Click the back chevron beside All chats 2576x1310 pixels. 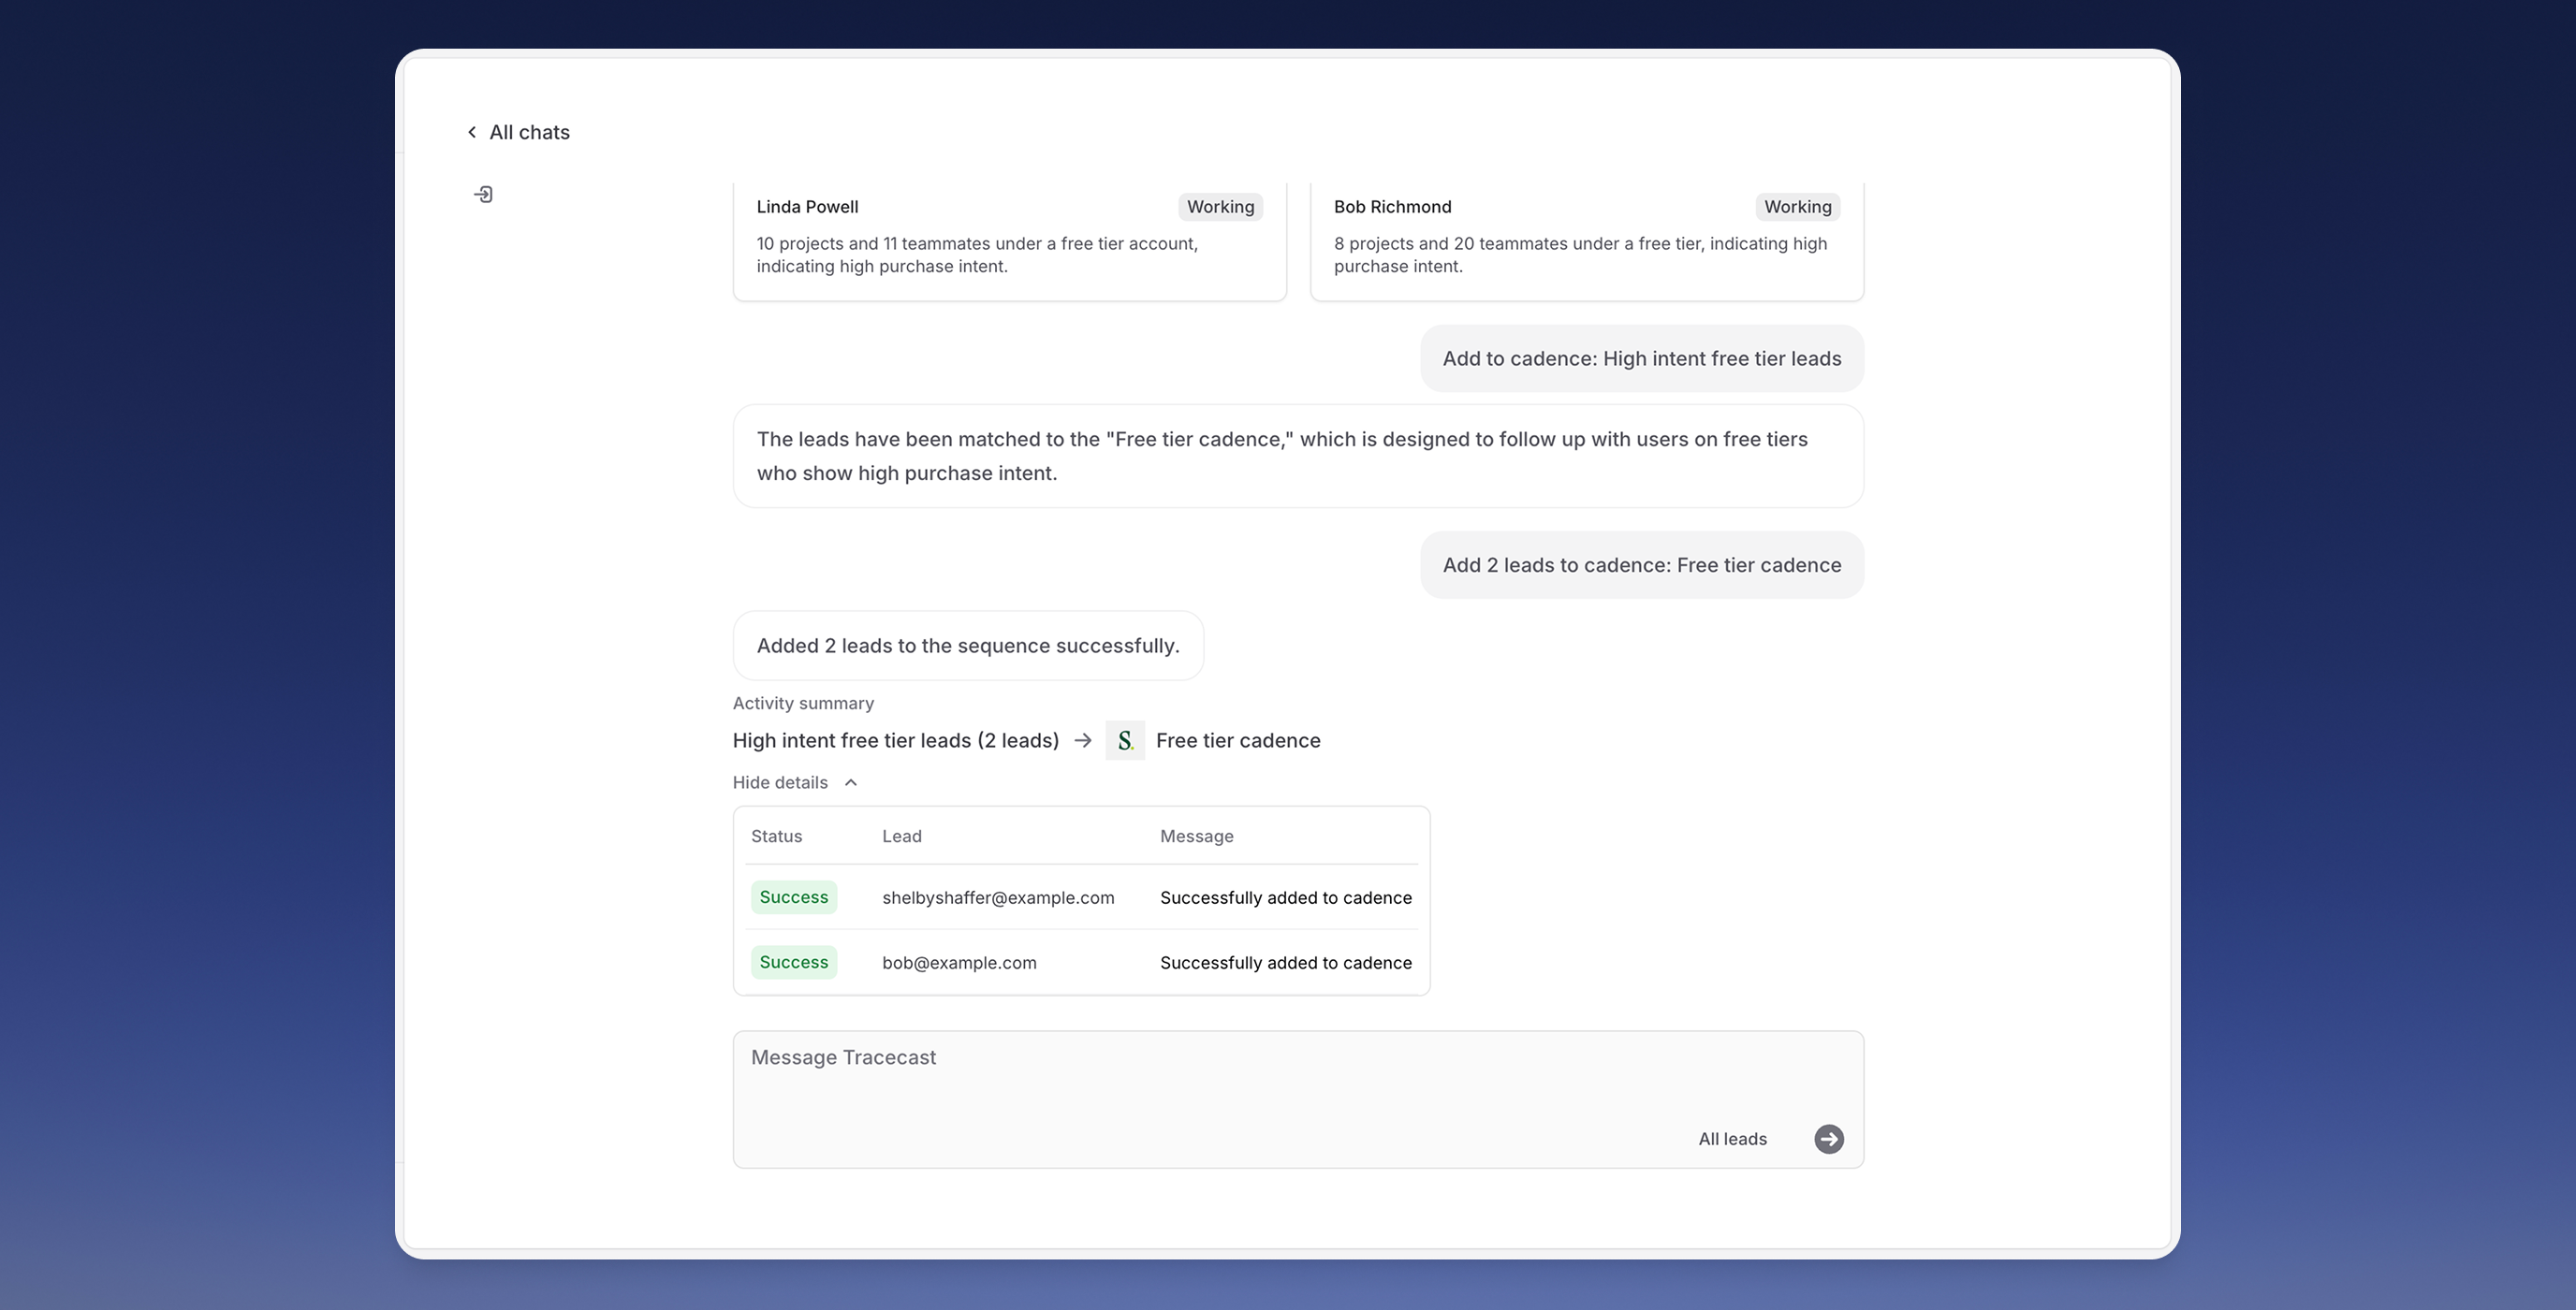pyautogui.click(x=472, y=132)
